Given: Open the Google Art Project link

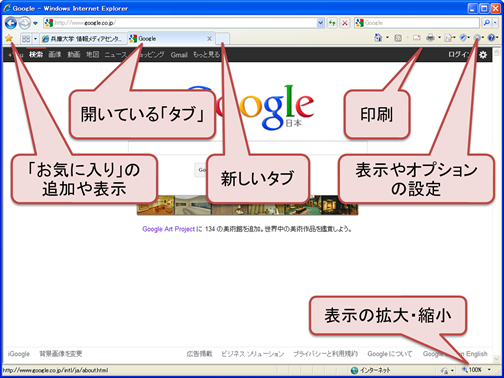Looking at the screenshot, I should pyautogui.click(x=168, y=229).
